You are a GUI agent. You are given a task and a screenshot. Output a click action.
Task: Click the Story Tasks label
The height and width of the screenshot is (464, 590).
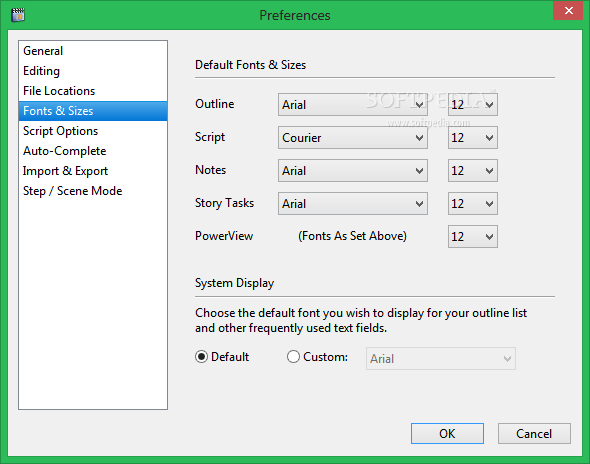coord(224,203)
